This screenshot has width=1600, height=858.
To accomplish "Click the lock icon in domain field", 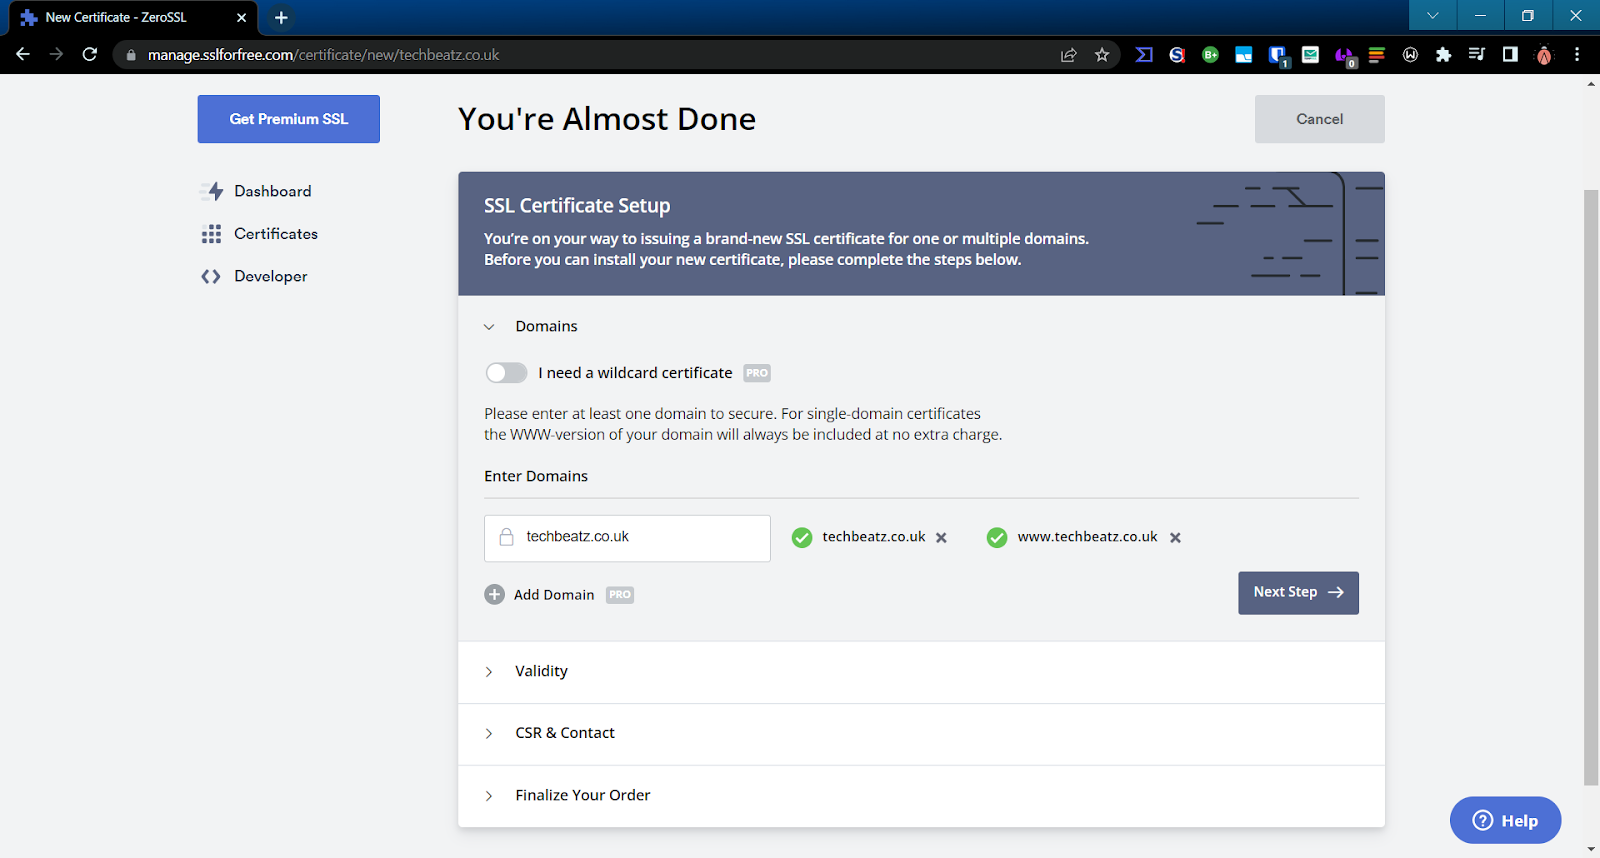I will (507, 537).
